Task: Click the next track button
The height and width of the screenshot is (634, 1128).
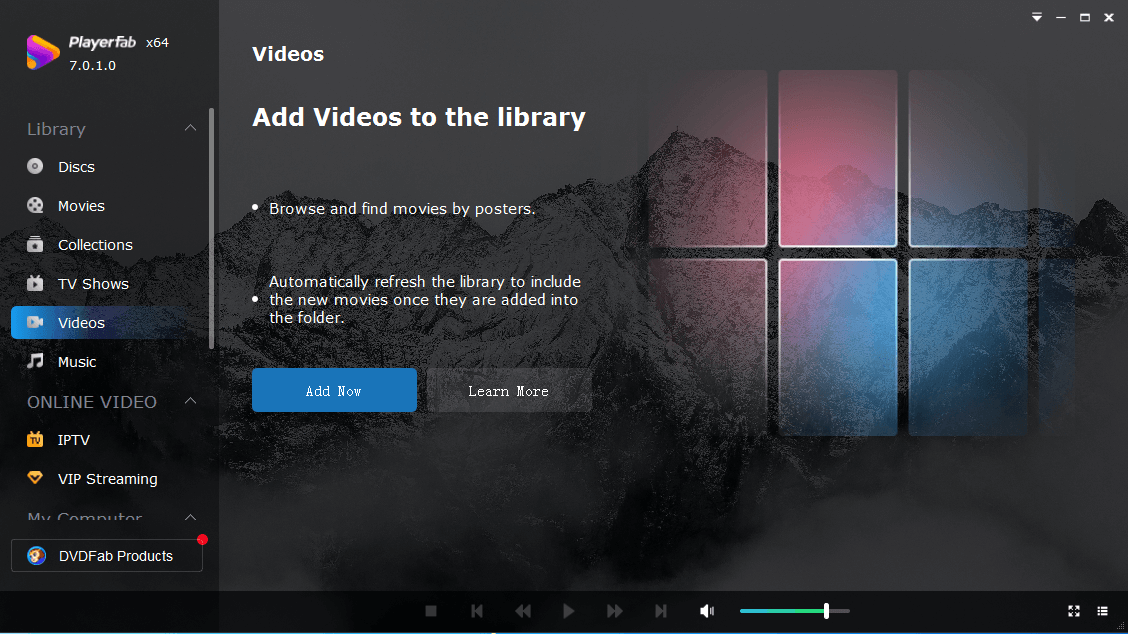Action: (660, 611)
